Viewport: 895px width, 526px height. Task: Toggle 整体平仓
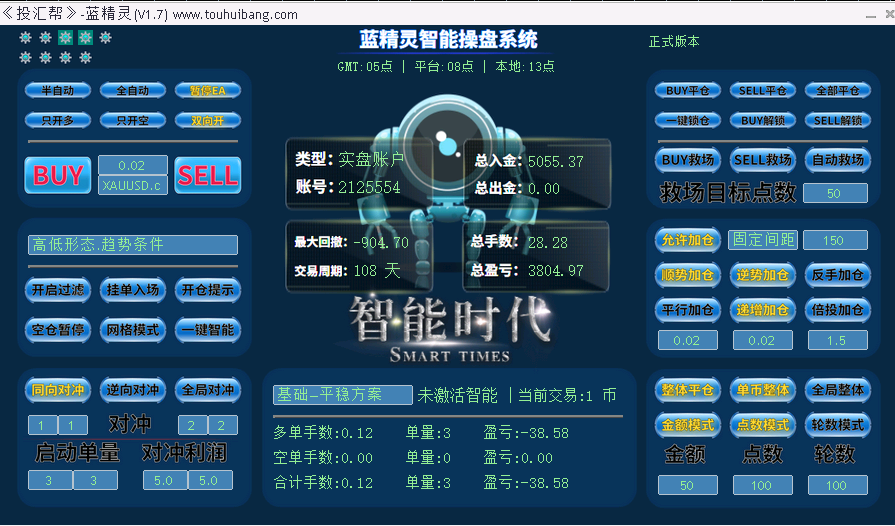[688, 390]
